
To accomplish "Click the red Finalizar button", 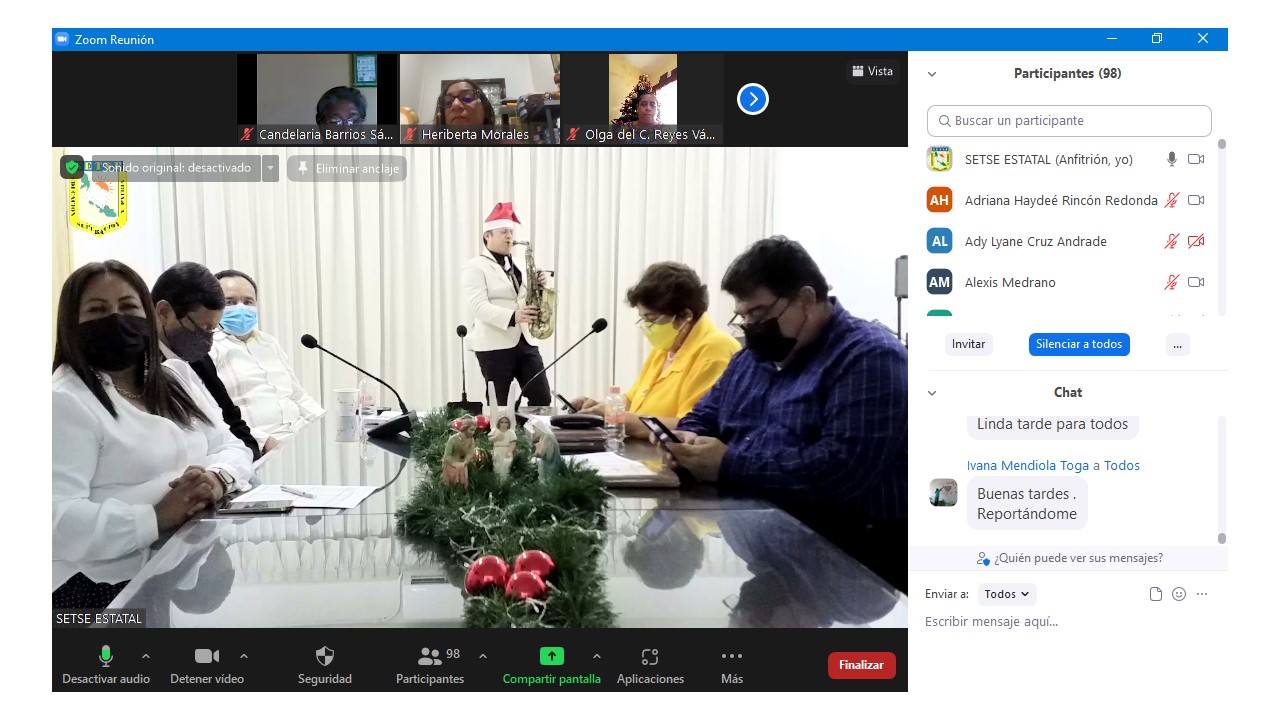I will coord(861,665).
